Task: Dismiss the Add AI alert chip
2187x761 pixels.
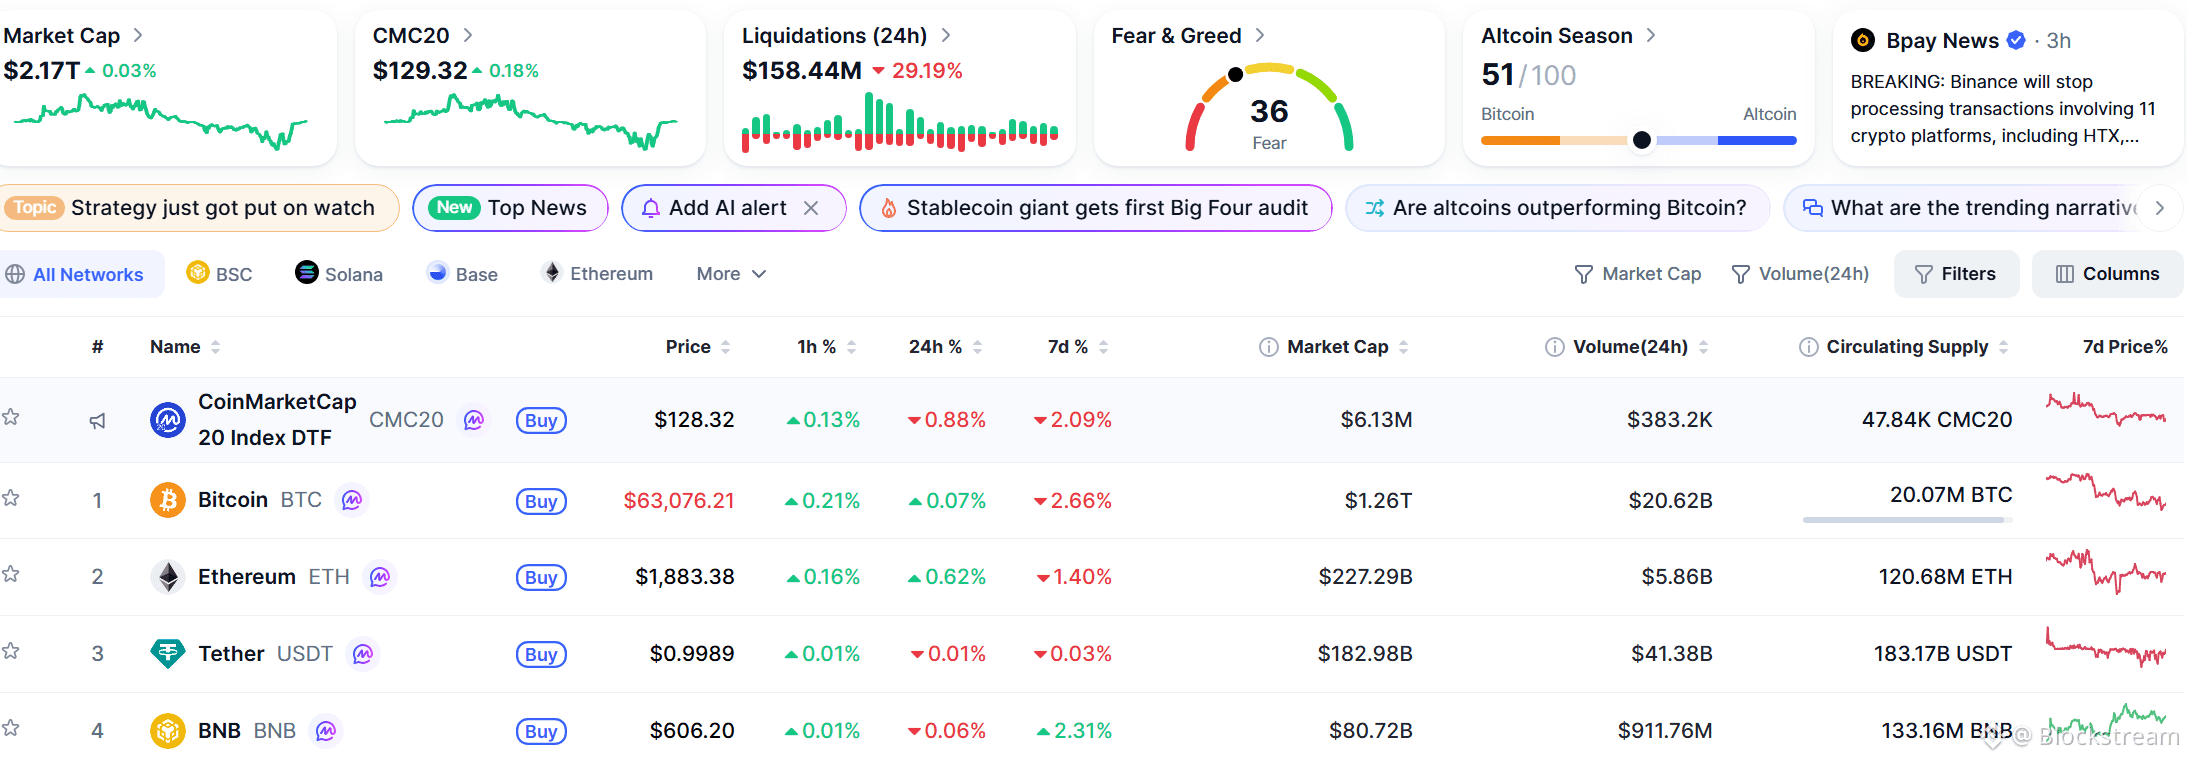Action: pyautogui.click(x=811, y=208)
